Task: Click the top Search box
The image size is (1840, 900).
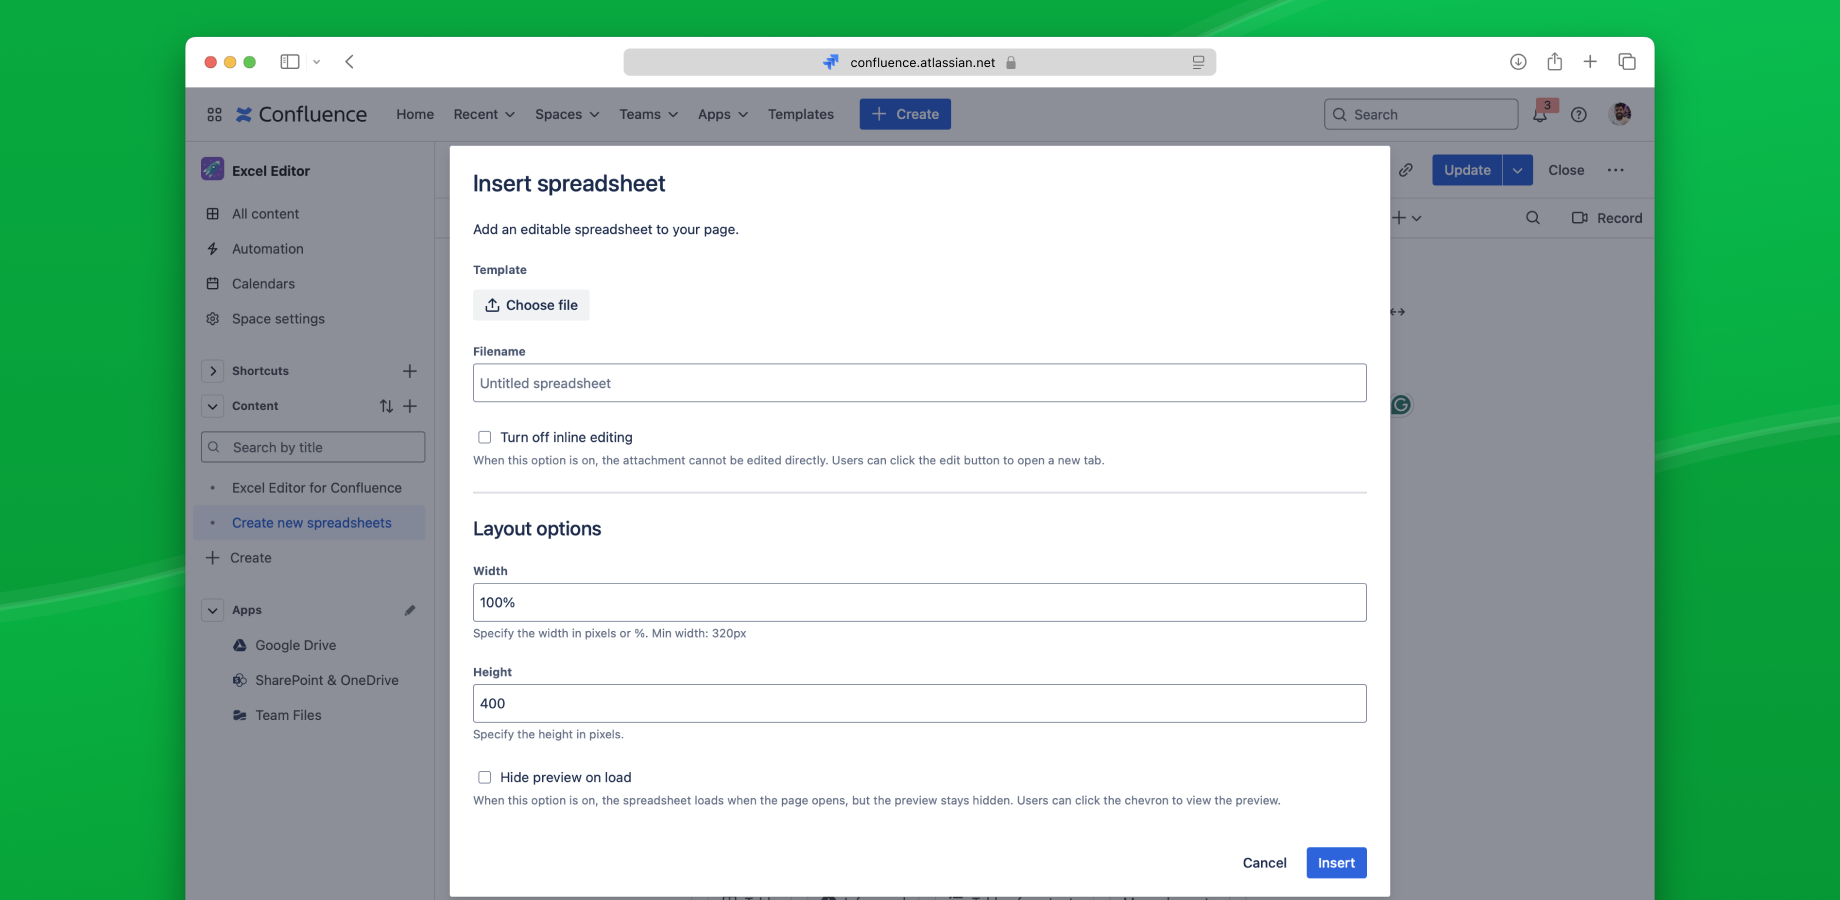Action: 1421,115
